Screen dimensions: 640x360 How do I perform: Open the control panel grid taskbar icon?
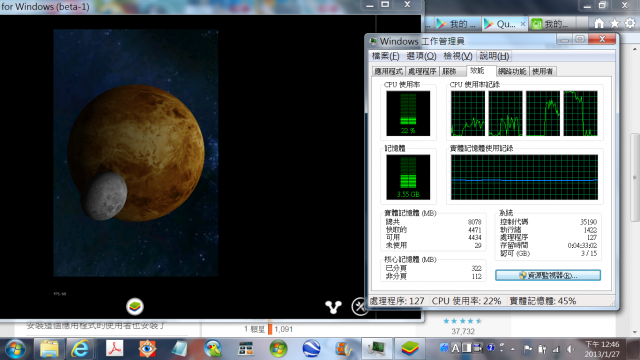coord(245,349)
